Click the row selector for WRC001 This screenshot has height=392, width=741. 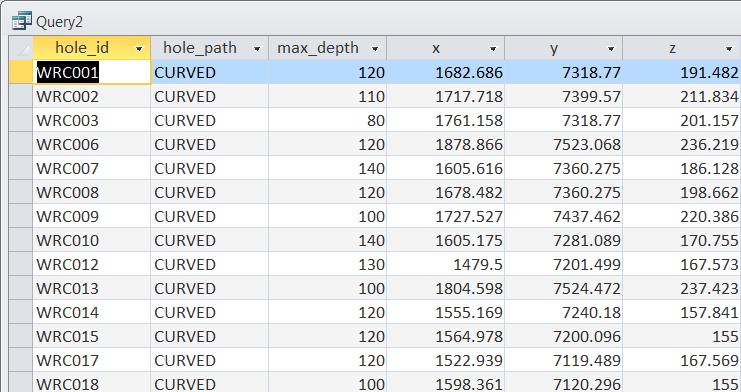coord(21,72)
